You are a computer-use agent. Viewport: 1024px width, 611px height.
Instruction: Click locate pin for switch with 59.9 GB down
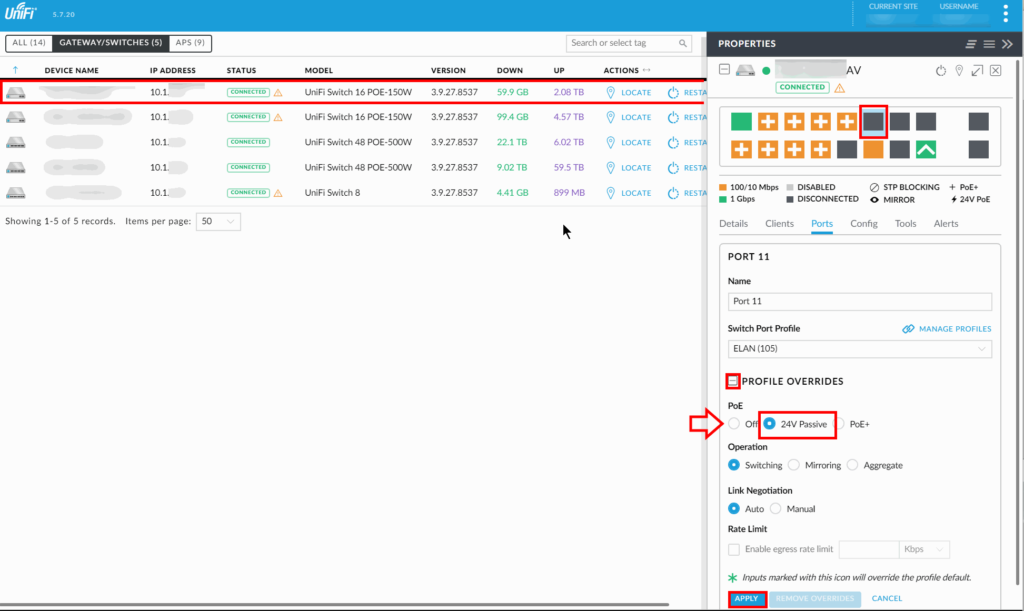[x=611, y=92]
